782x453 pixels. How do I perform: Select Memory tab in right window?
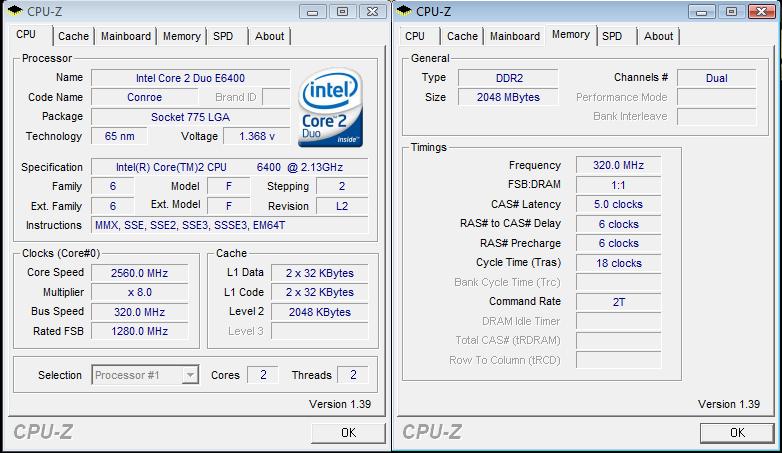coord(571,34)
